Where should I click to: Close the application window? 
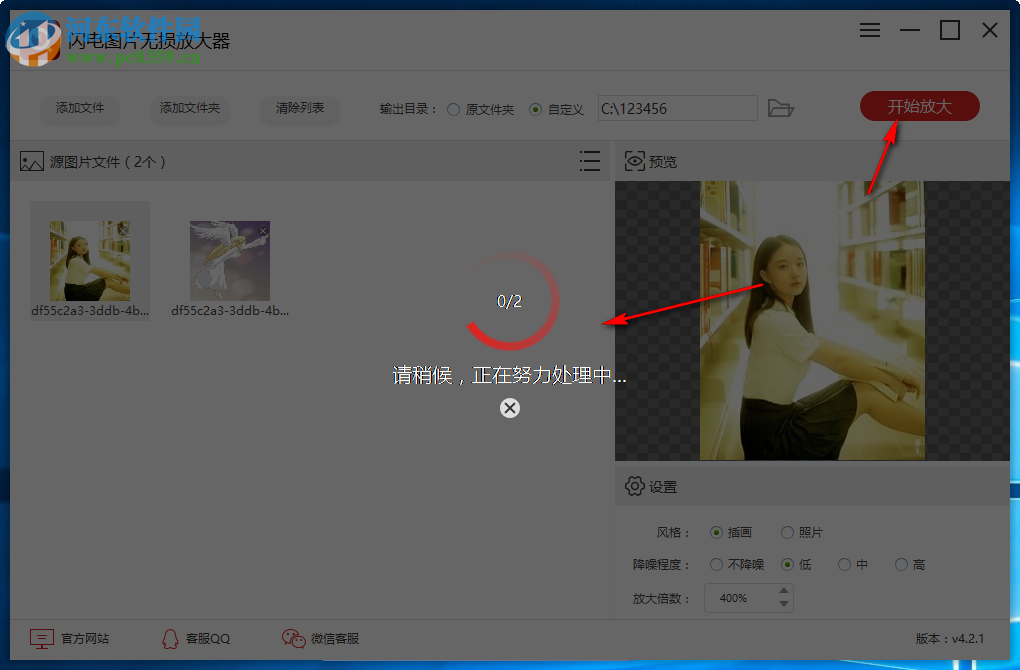[x=990, y=30]
